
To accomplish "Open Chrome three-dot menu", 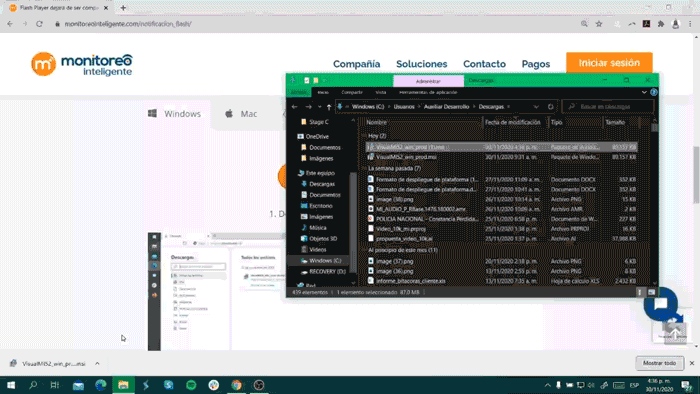I will (690, 24).
